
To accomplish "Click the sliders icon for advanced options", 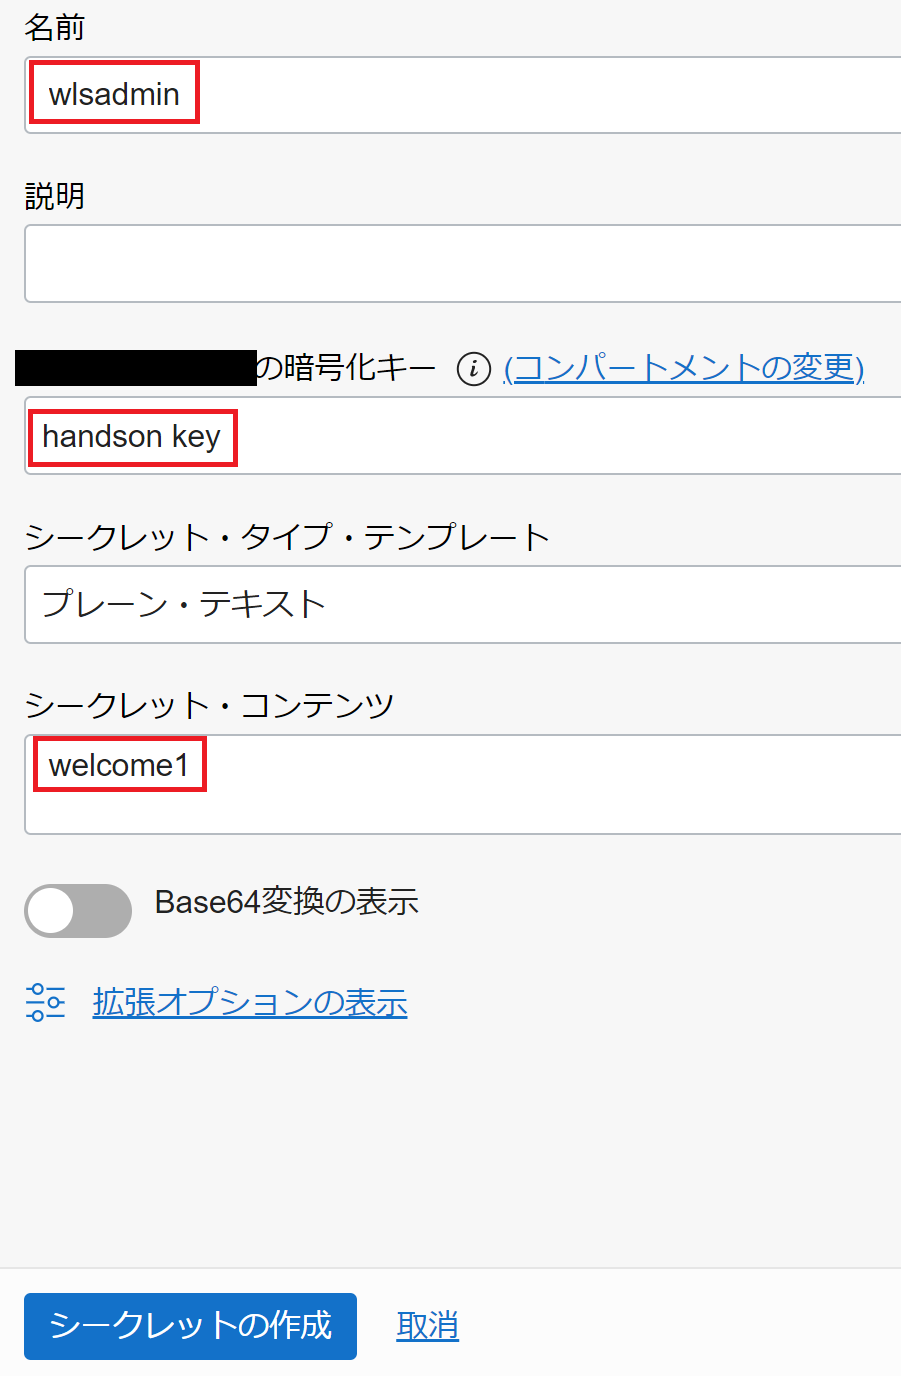I will [x=45, y=1002].
